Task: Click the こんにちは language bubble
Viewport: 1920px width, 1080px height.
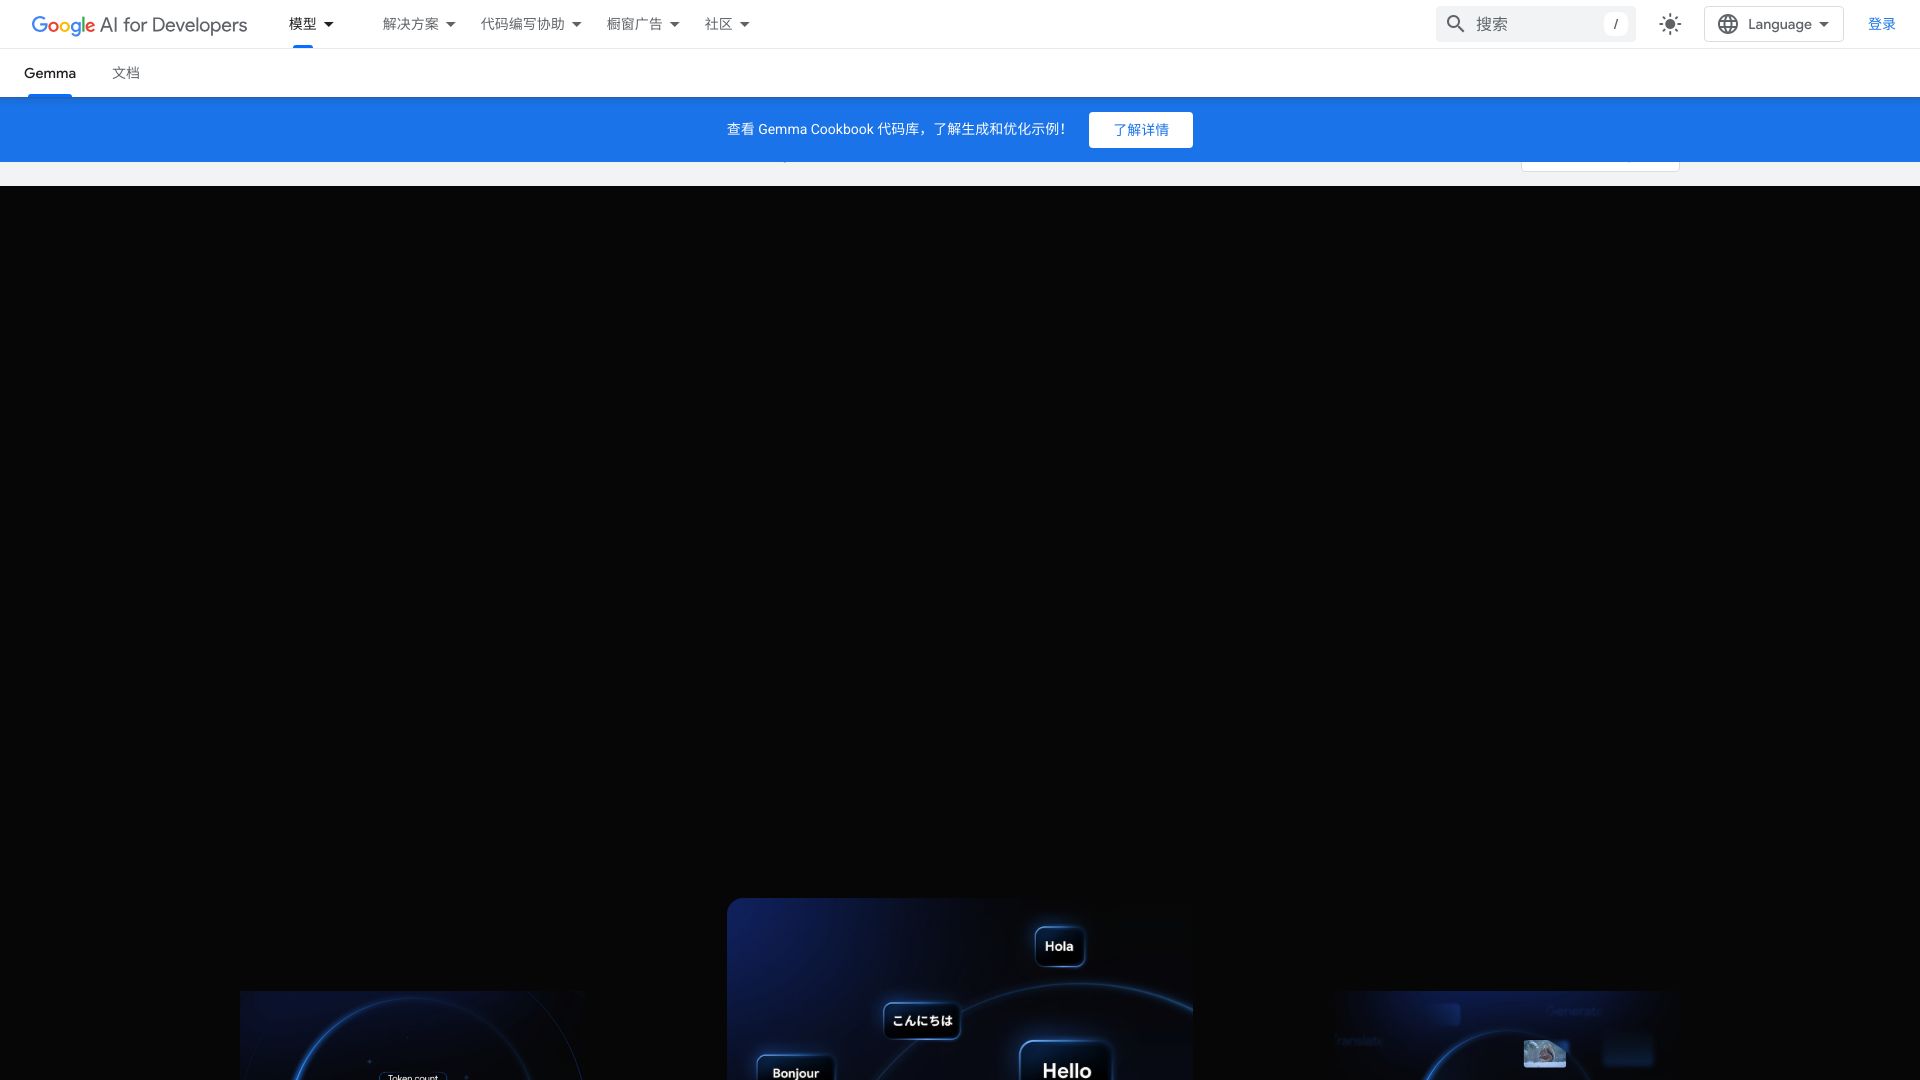Action: point(922,1021)
